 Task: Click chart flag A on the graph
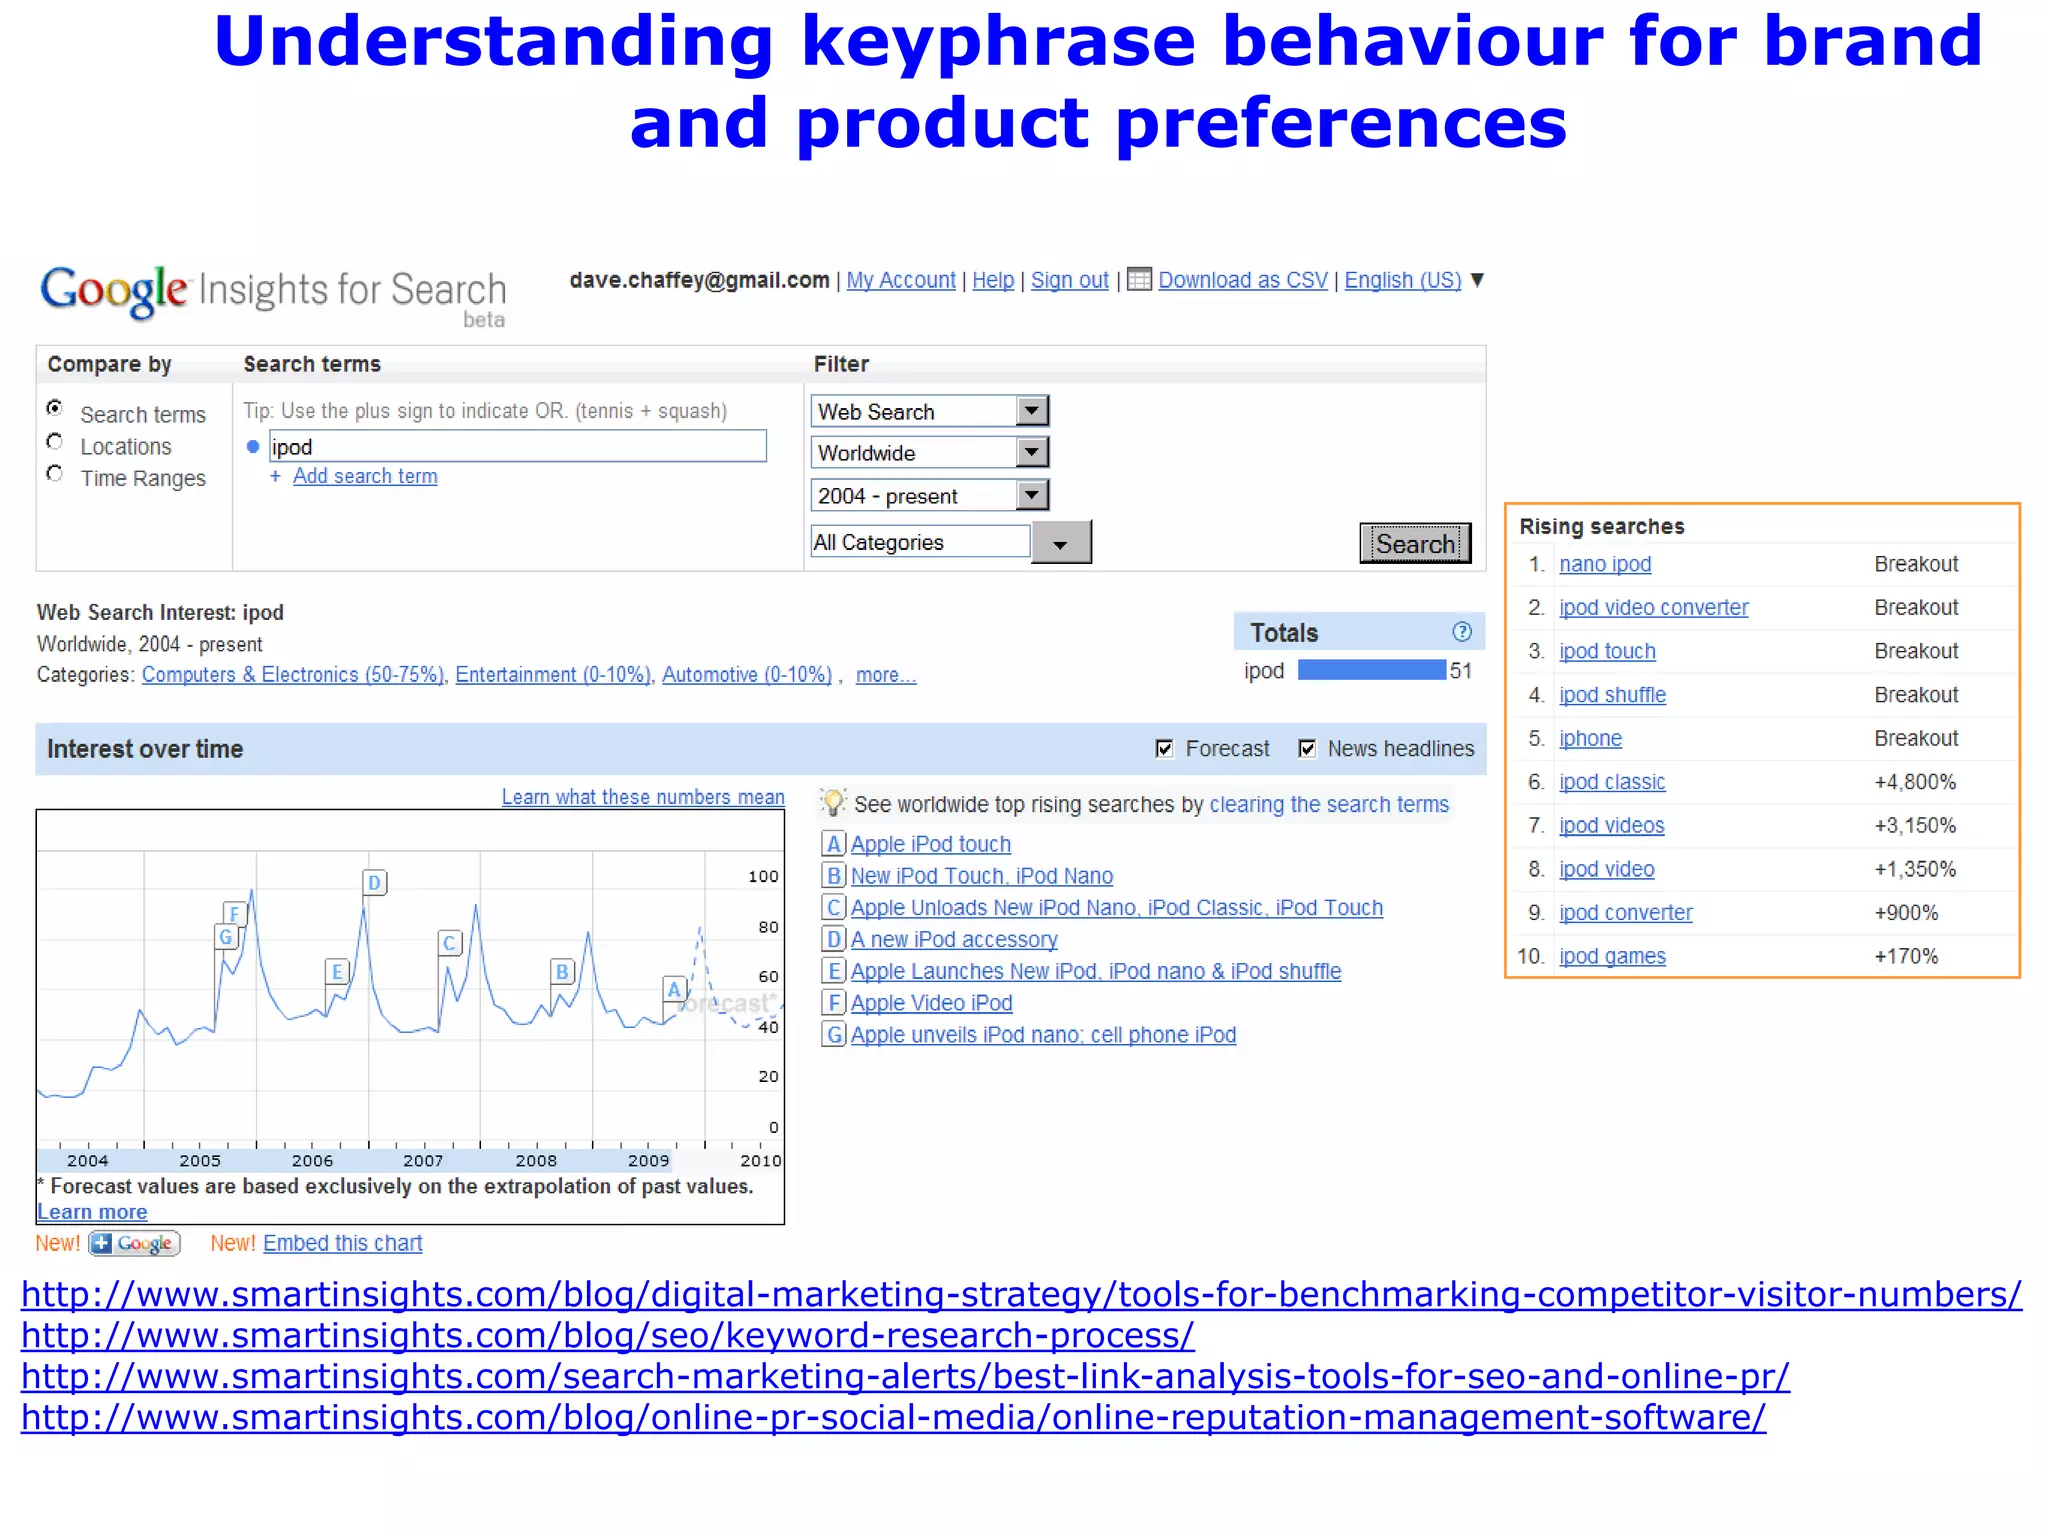coord(675,990)
